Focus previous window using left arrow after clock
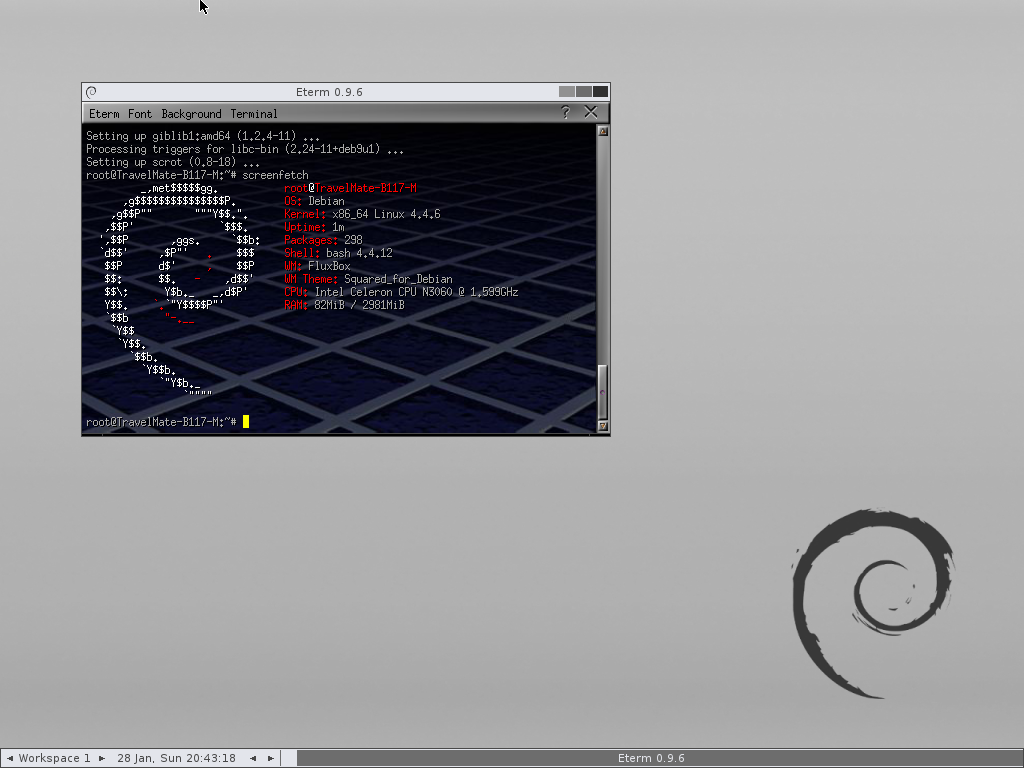This screenshot has width=1024, height=768. 253,758
